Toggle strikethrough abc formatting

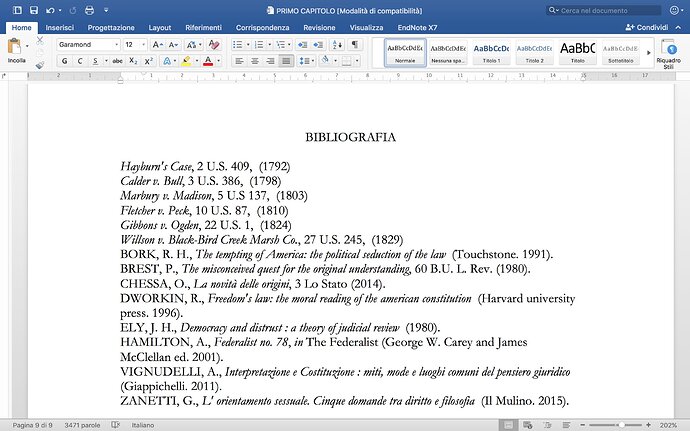click(117, 61)
